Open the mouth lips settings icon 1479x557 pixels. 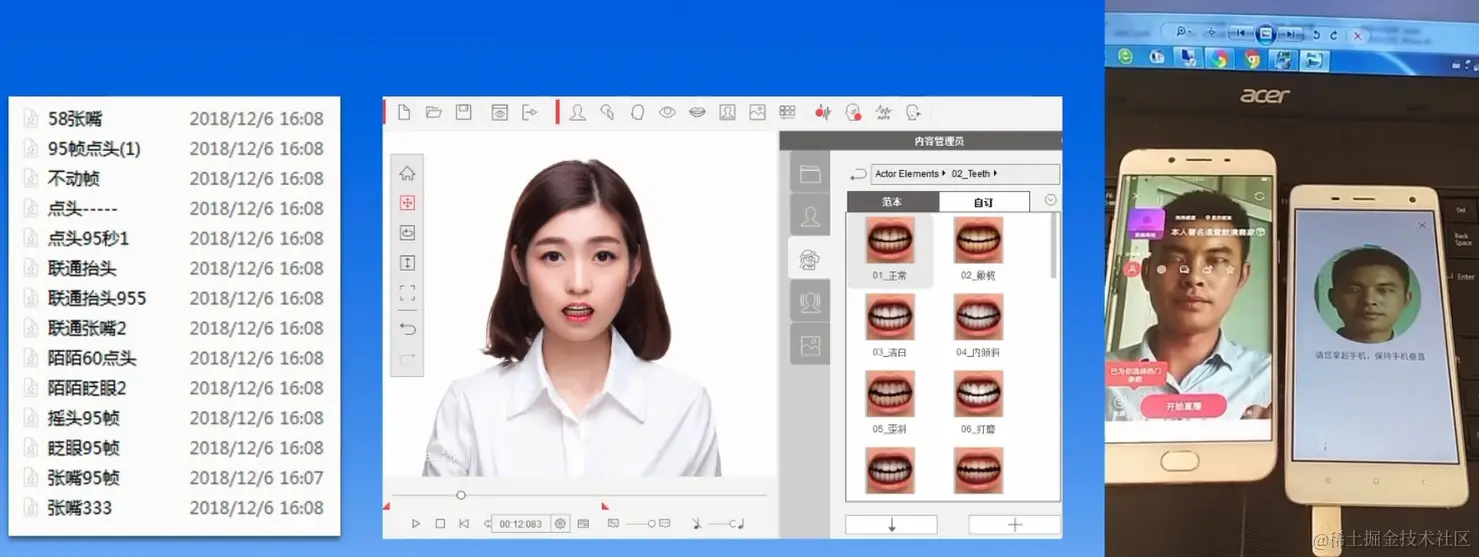pyautogui.click(x=697, y=113)
